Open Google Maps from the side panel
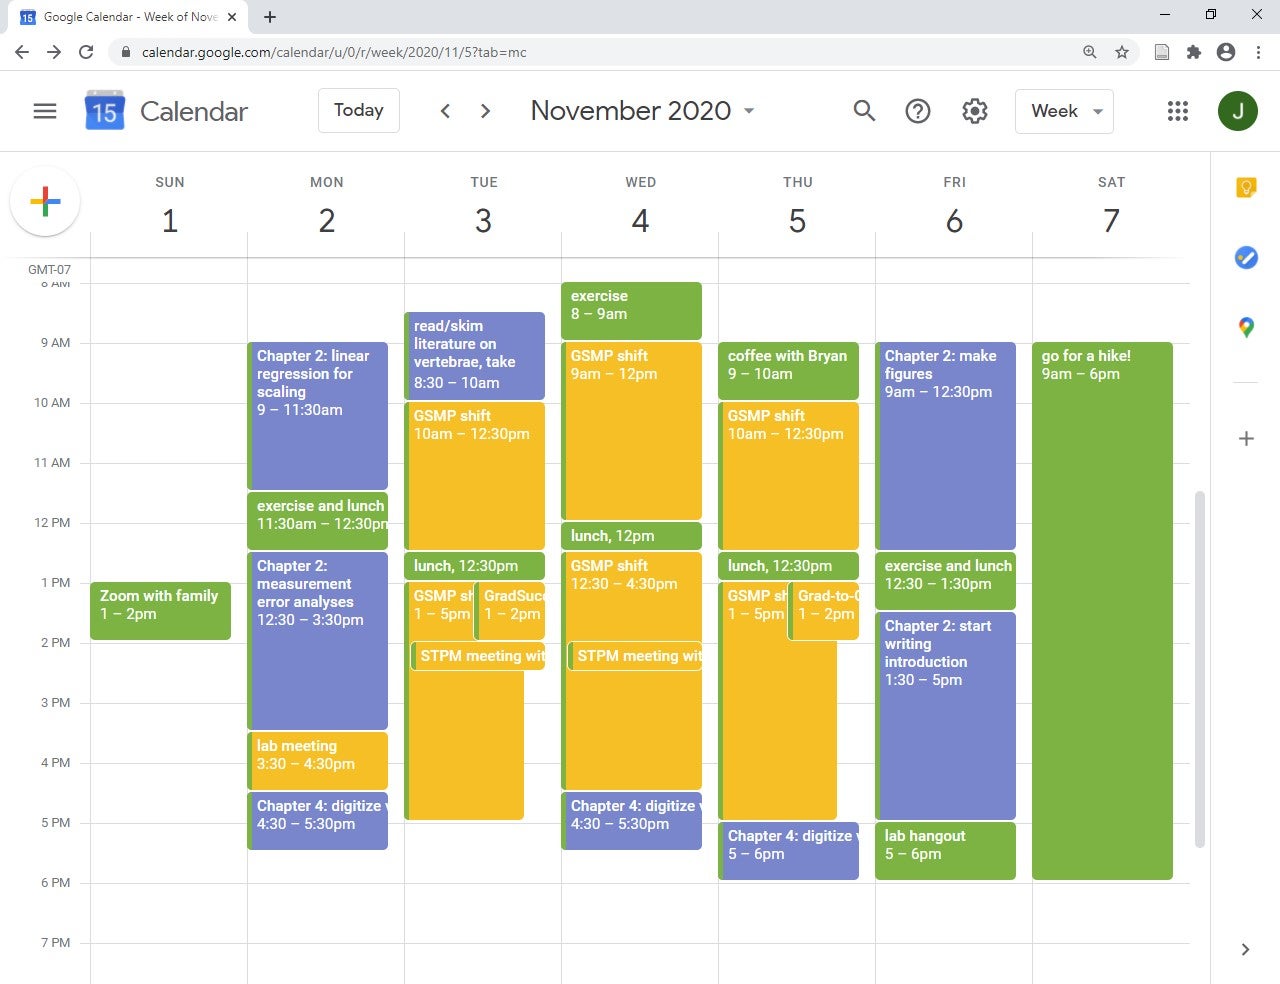1280x984 pixels. 1245,326
